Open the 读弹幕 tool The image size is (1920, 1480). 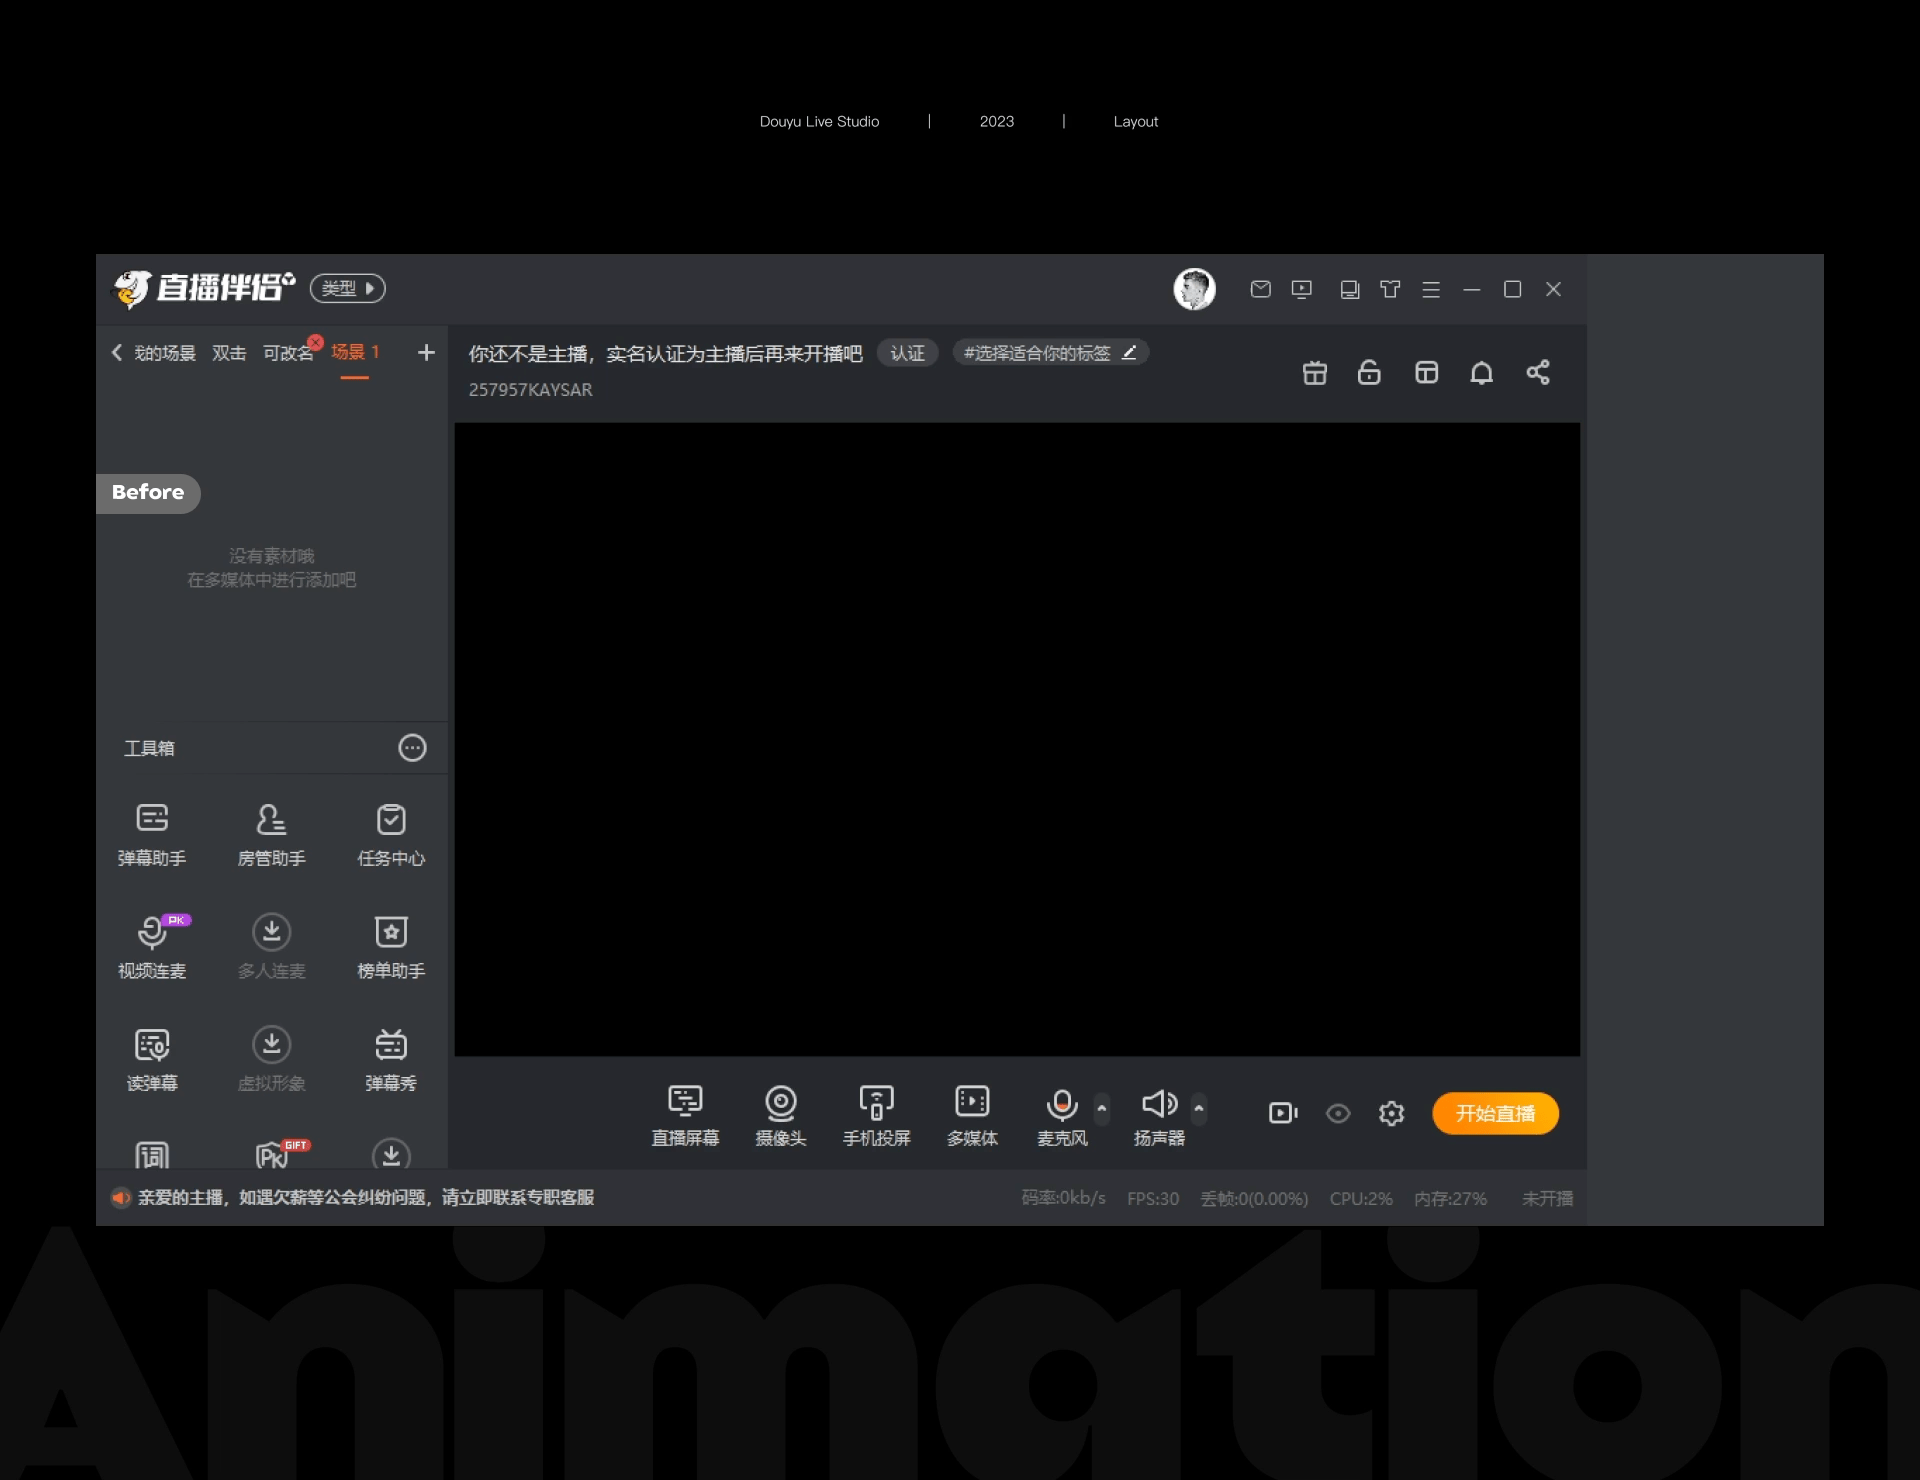(152, 1059)
